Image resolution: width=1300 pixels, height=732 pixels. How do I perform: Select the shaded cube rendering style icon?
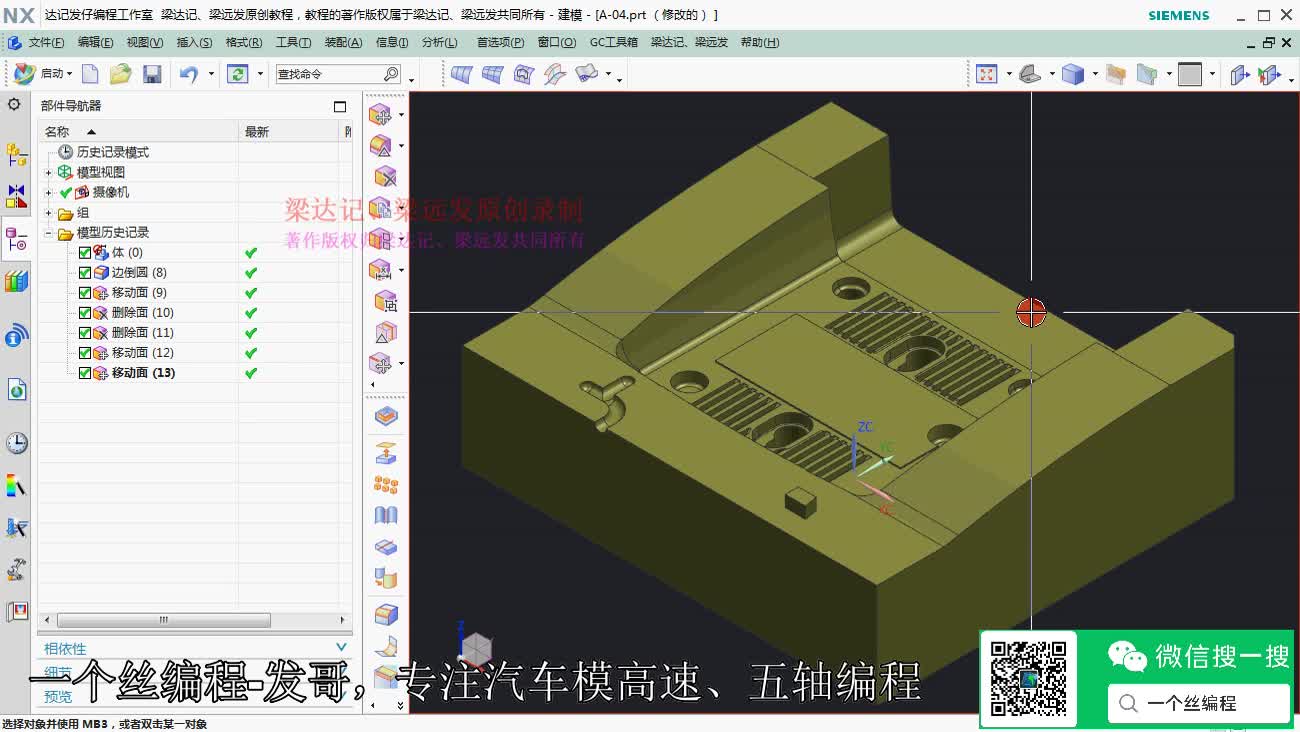point(1073,74)
